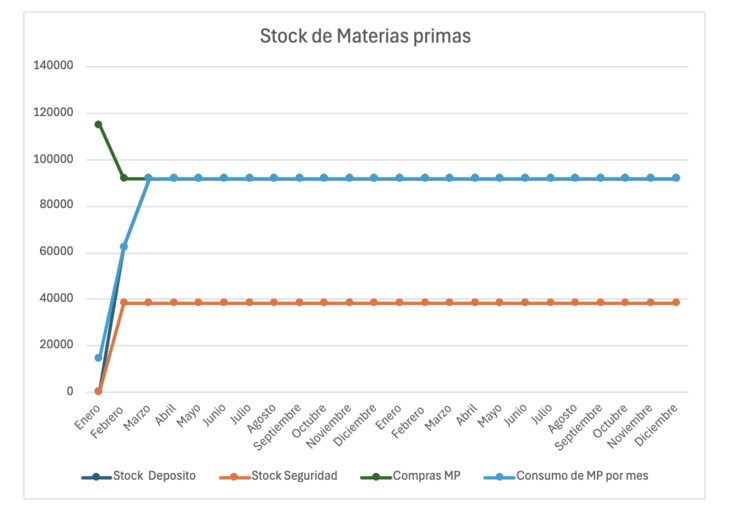742x510 pixels.
Task: Click the dark blue Stock Deposito legend marker
Action: point(97,476)
